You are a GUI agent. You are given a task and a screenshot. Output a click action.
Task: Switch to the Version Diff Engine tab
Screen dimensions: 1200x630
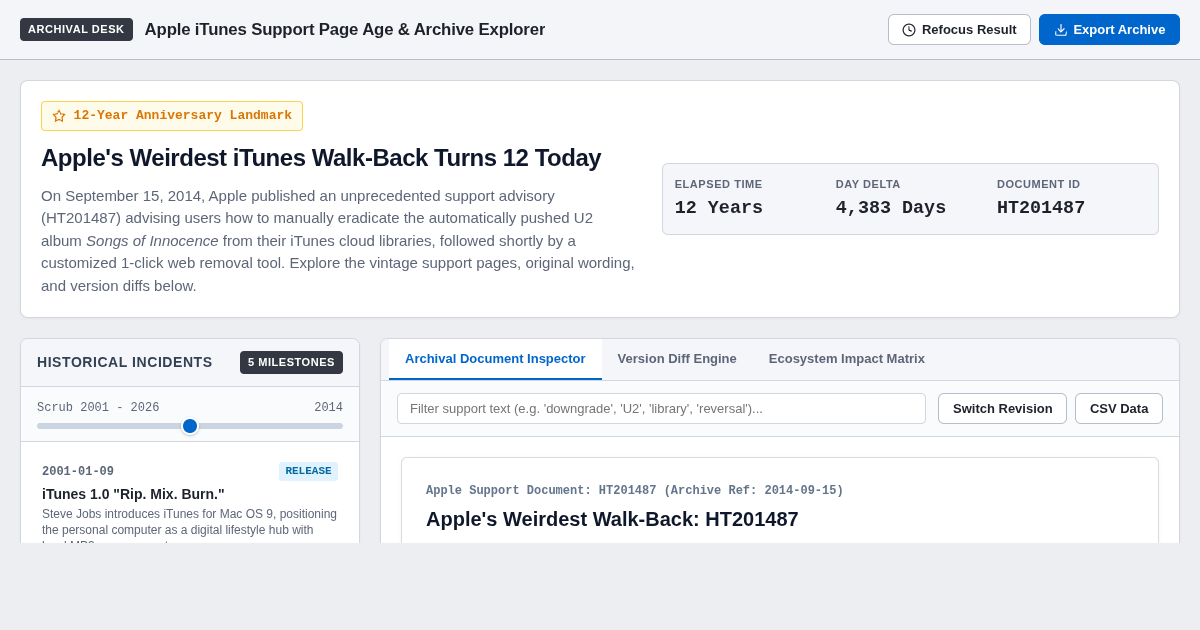tap(677, 359)
